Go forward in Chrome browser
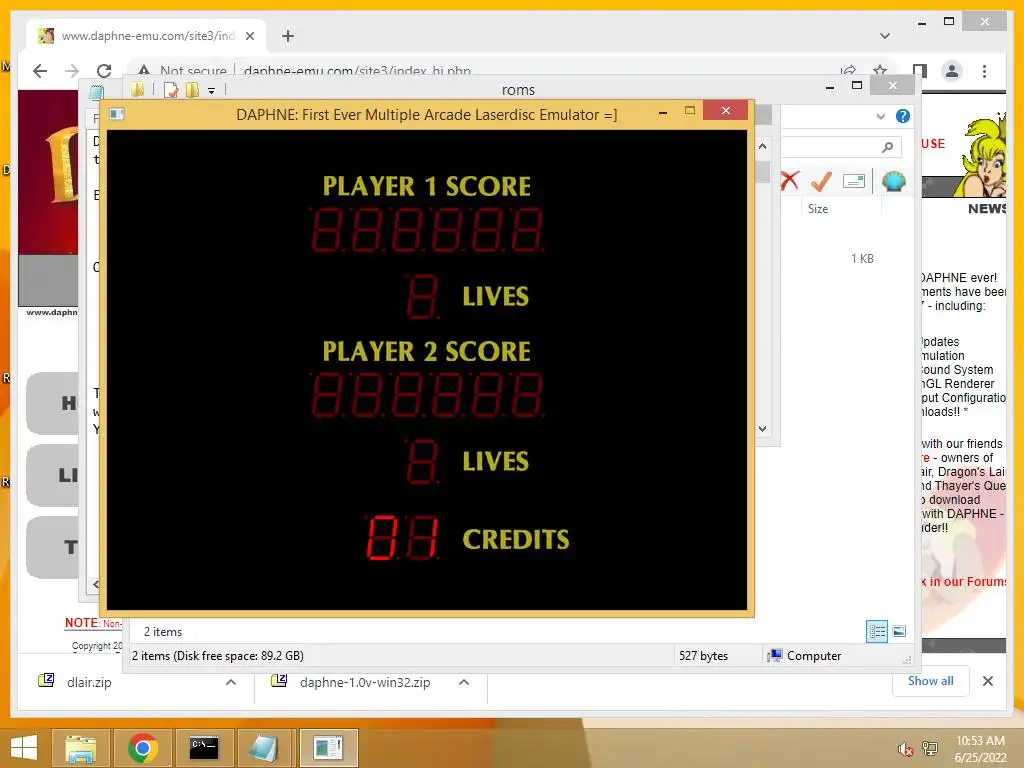Viewport: 1024px width, 768px height. (x=72, y=71)
